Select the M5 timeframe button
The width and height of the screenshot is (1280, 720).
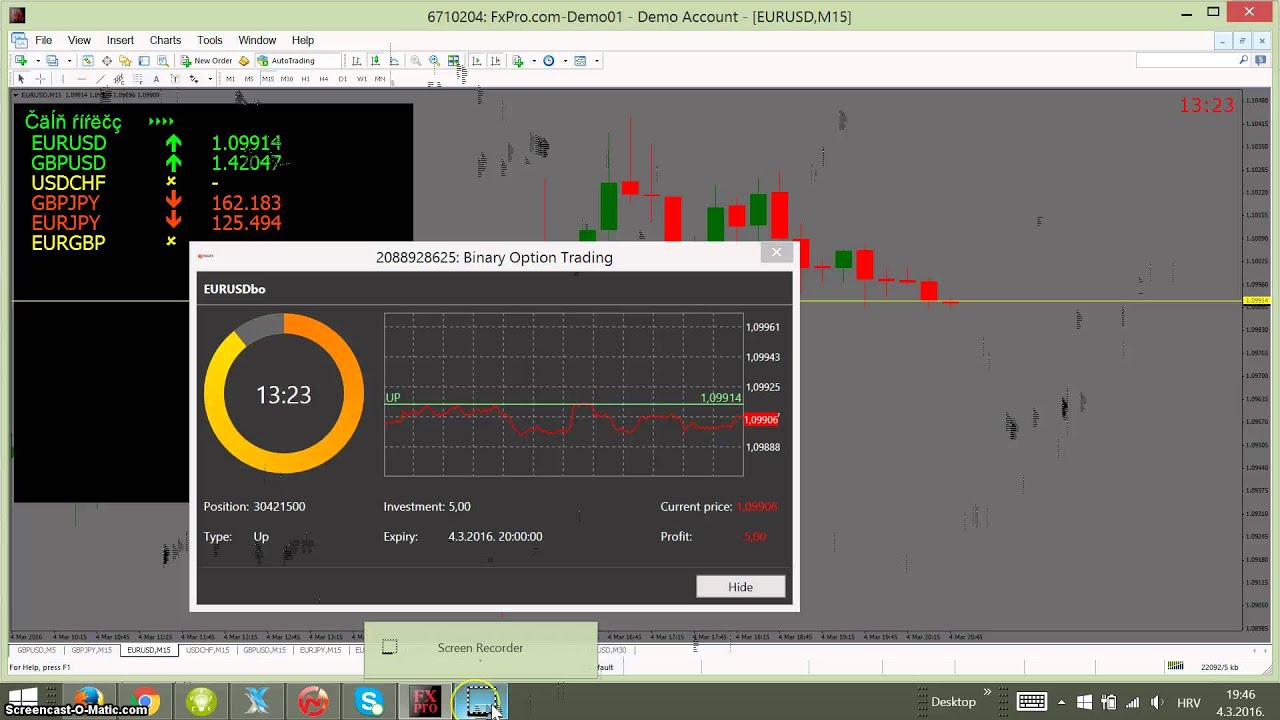click(249, 79)
